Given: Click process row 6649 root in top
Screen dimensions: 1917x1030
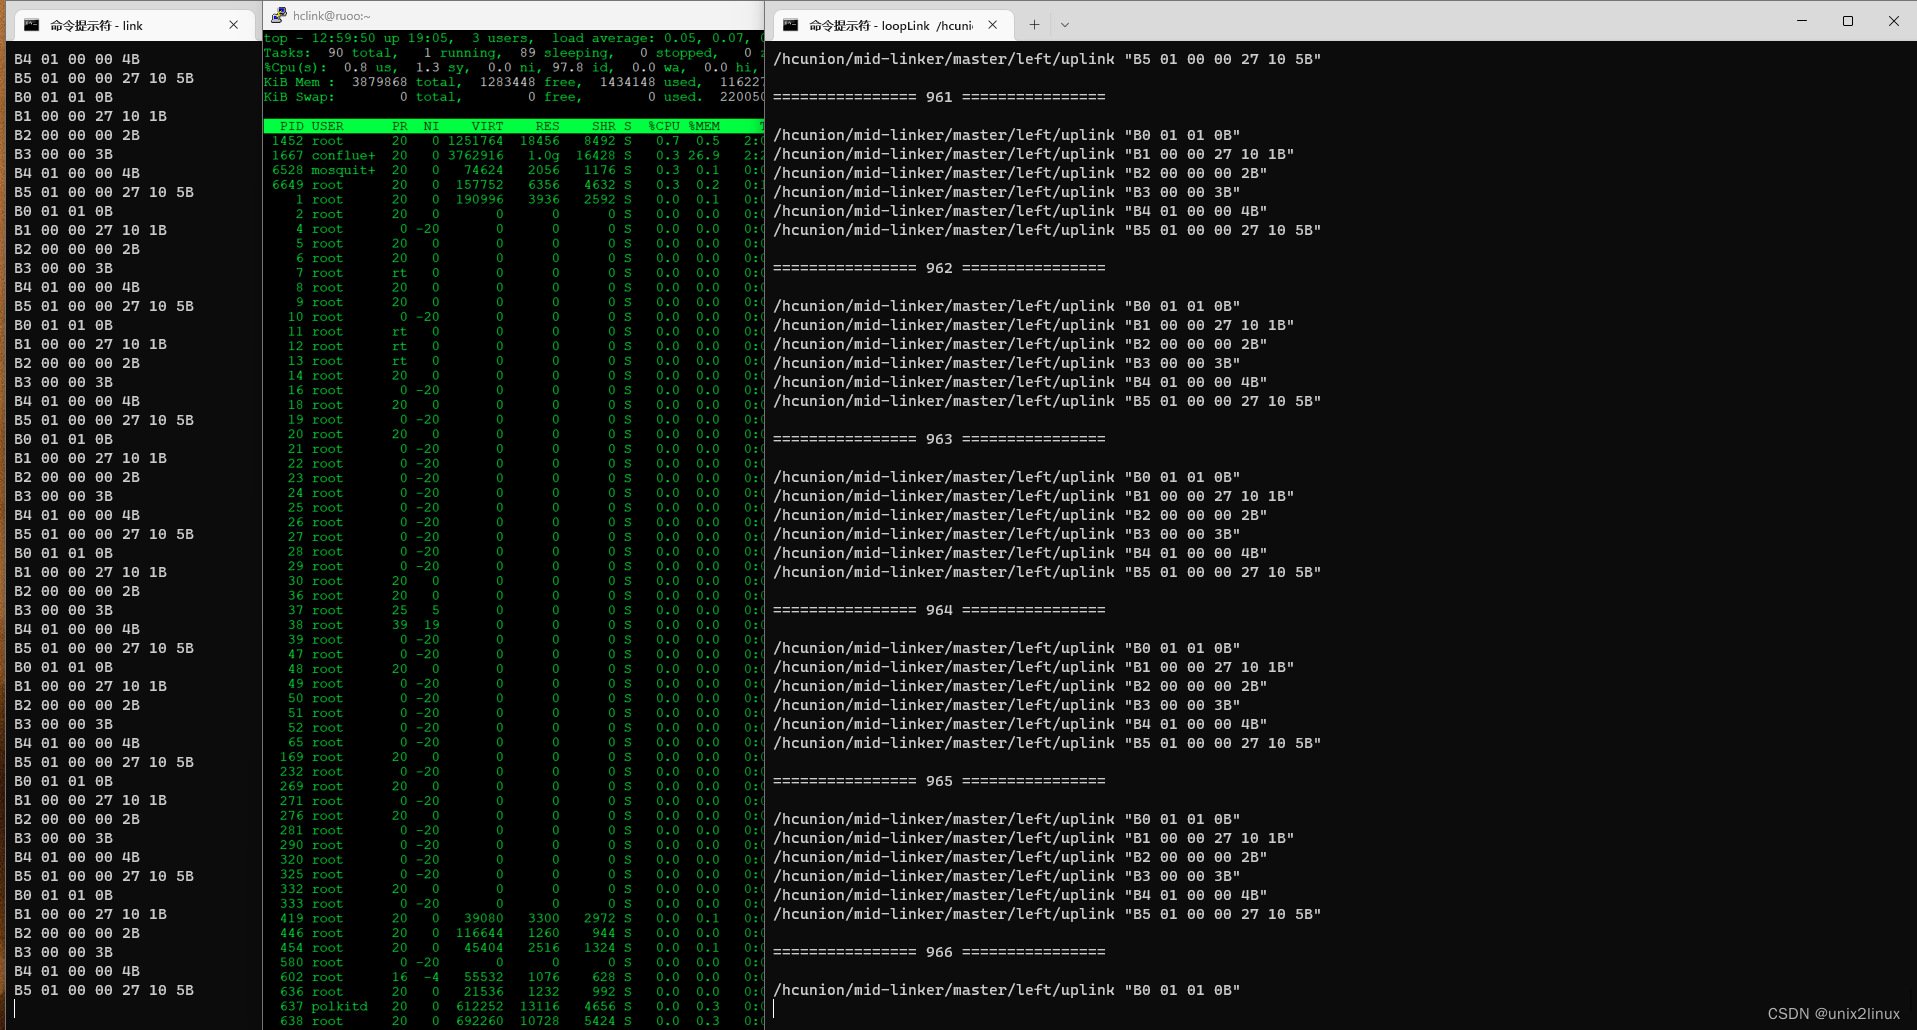Looking at the screenshot, I should click(x=513, y=185).
